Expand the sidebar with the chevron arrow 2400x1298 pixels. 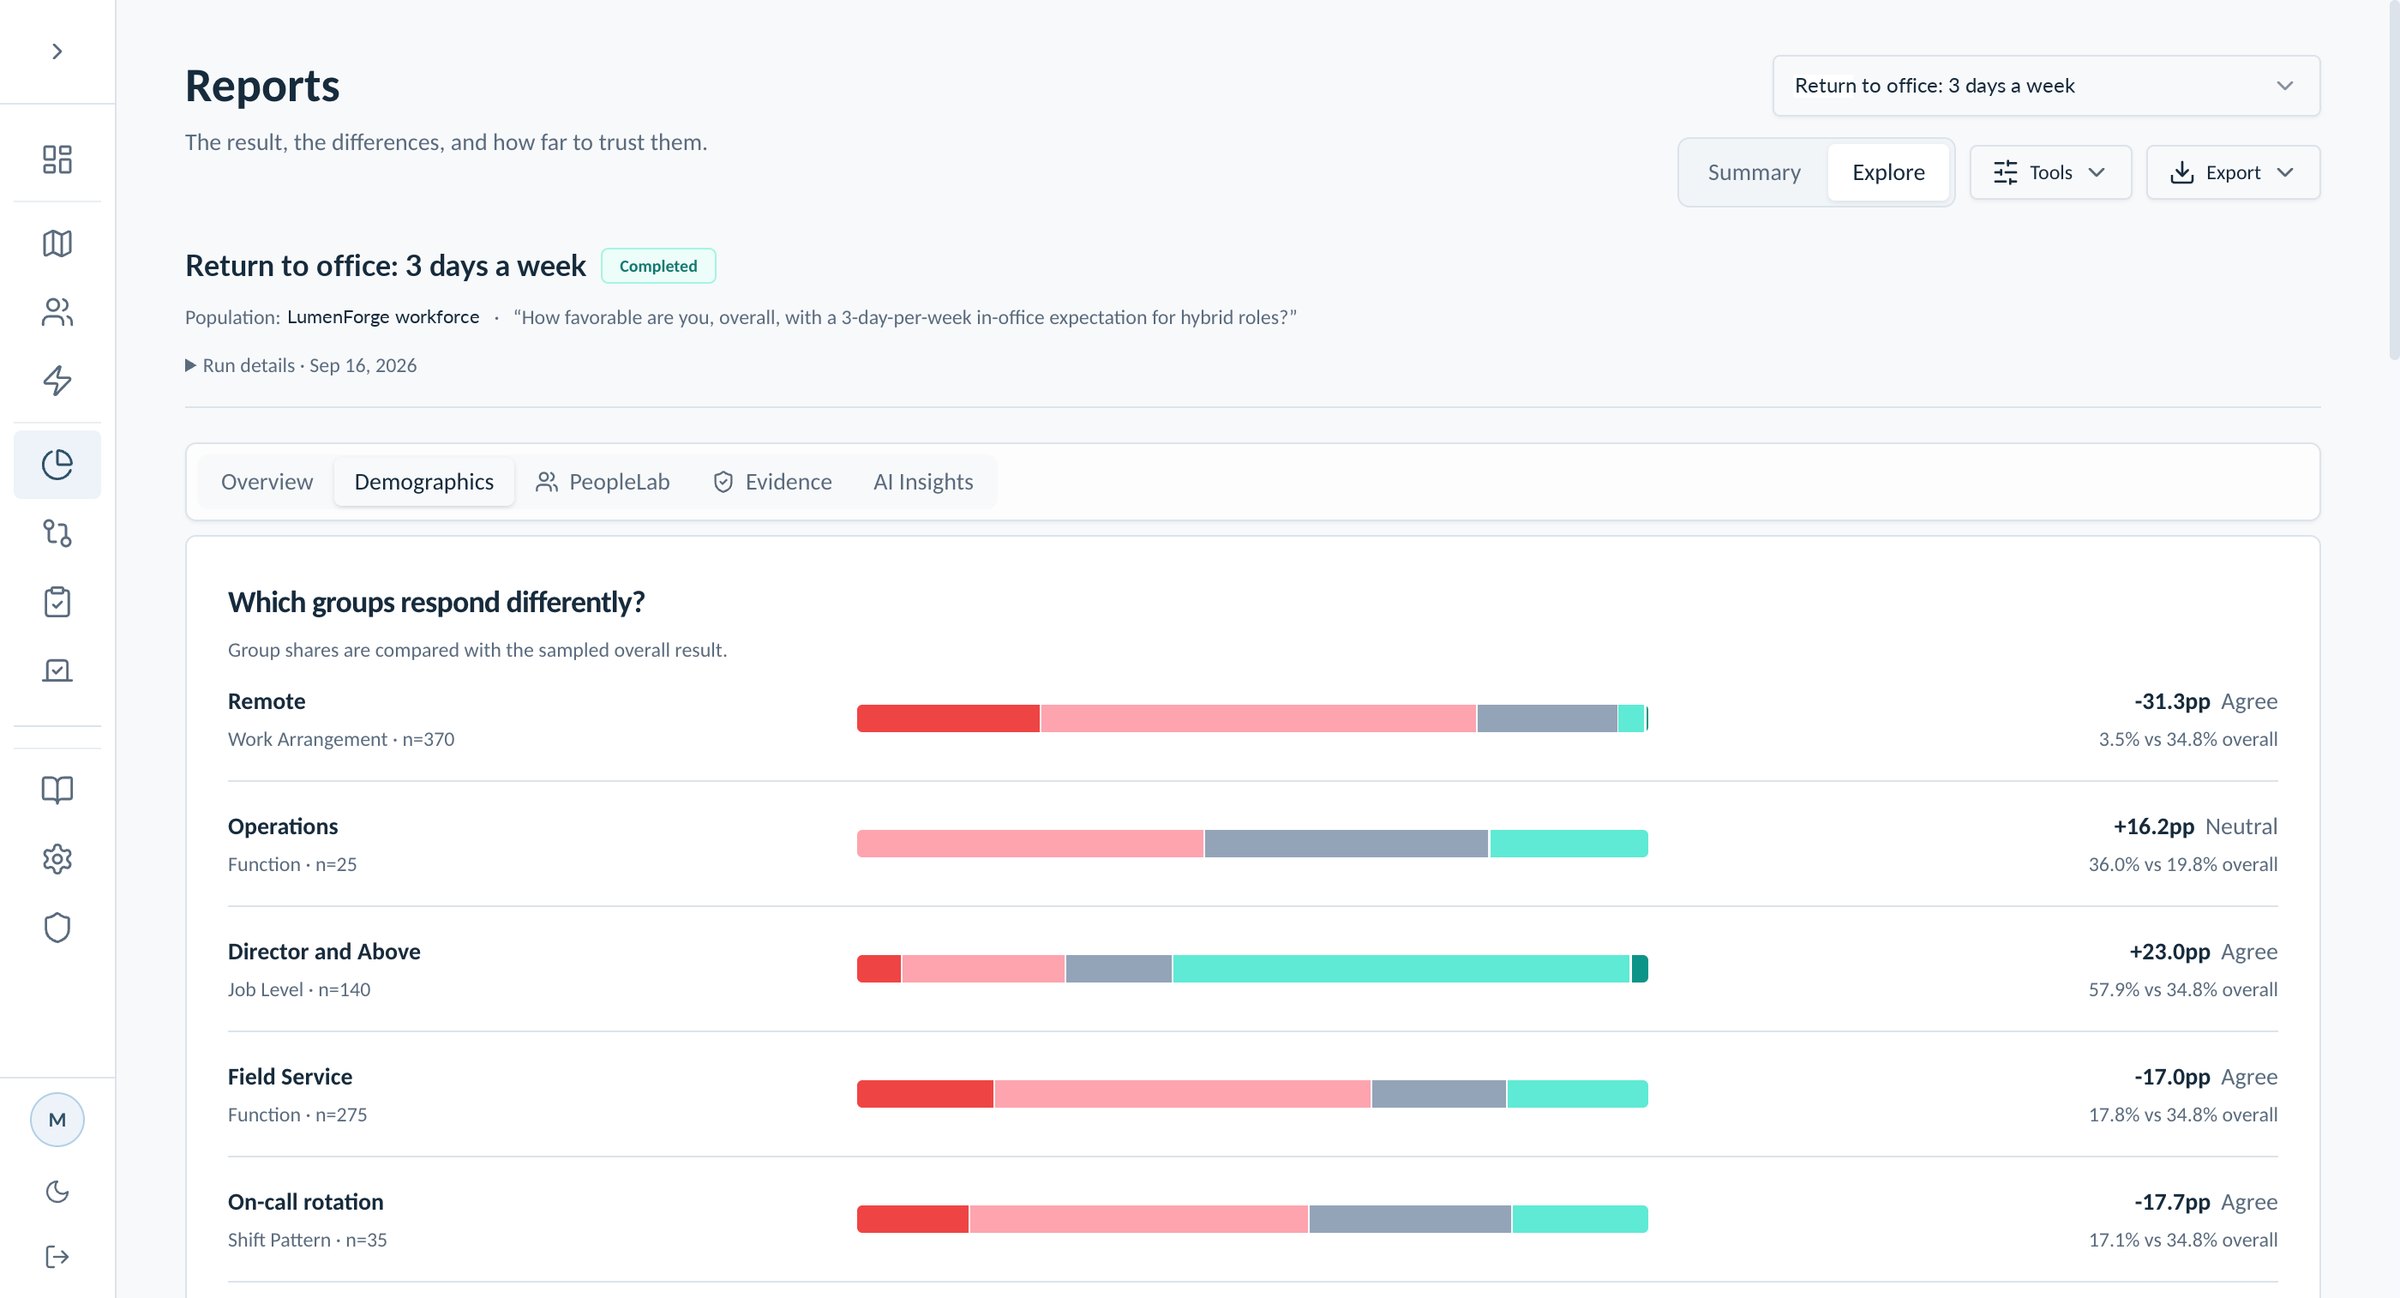(x=57, y=52)
